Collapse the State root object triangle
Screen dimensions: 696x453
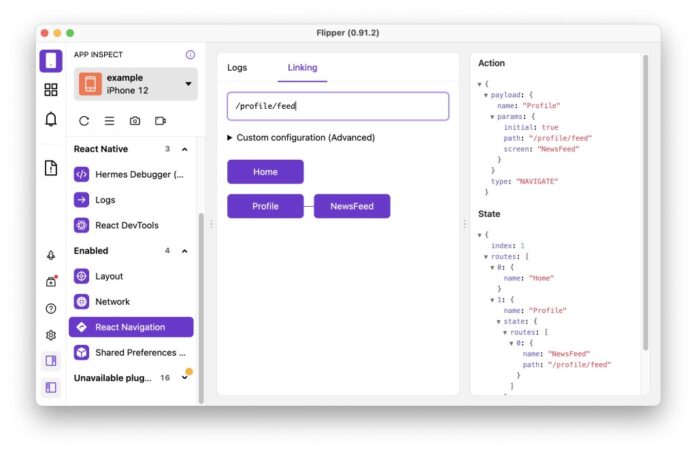(x=479, y=235)
